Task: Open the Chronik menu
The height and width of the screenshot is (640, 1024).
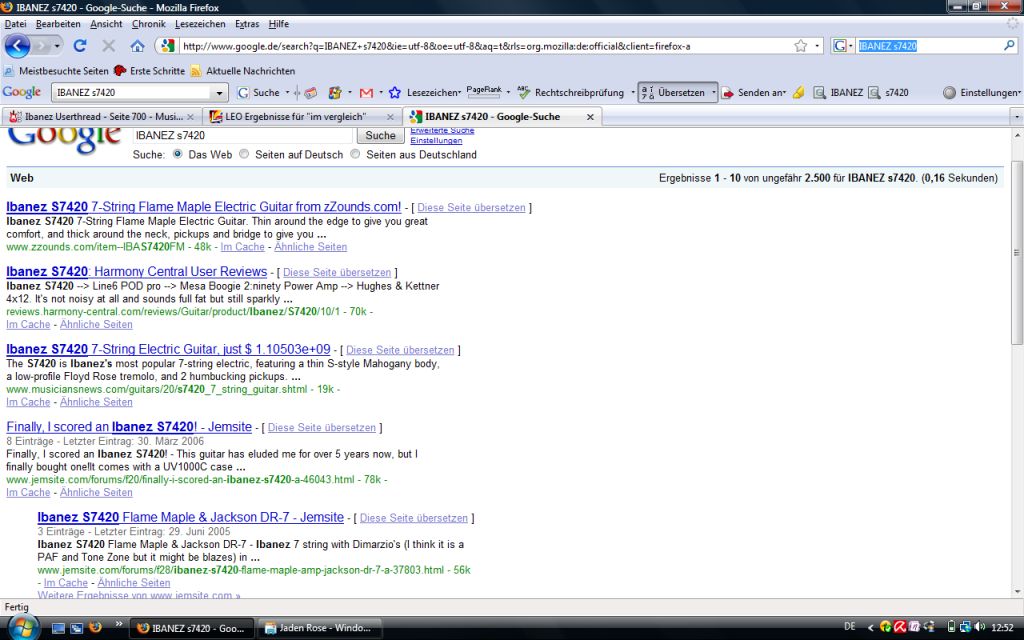Action: tap(149, 24)
